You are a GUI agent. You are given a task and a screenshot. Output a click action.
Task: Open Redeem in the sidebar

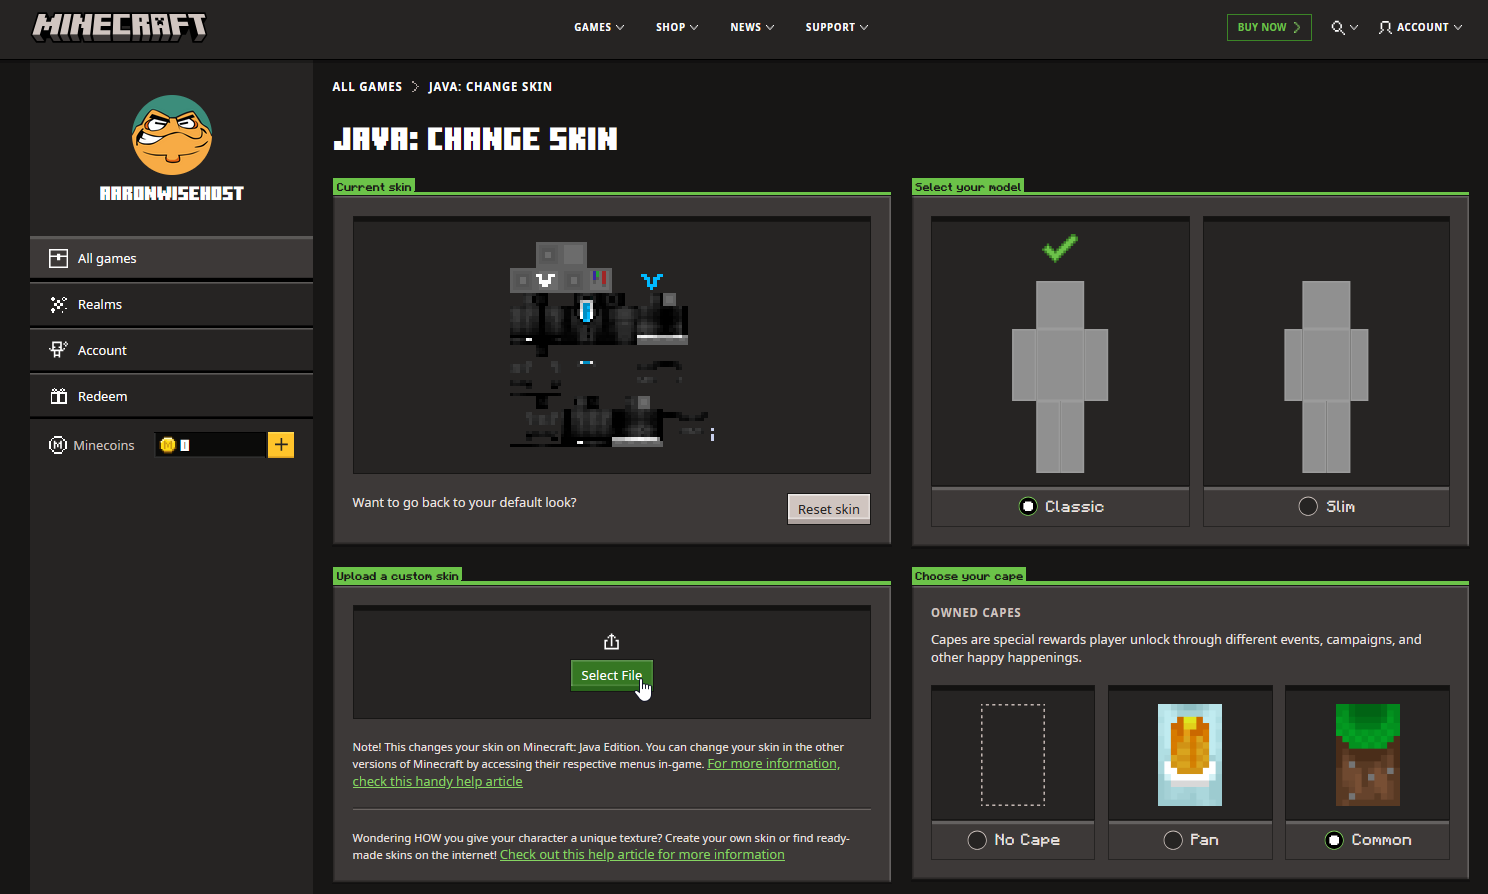172,396
